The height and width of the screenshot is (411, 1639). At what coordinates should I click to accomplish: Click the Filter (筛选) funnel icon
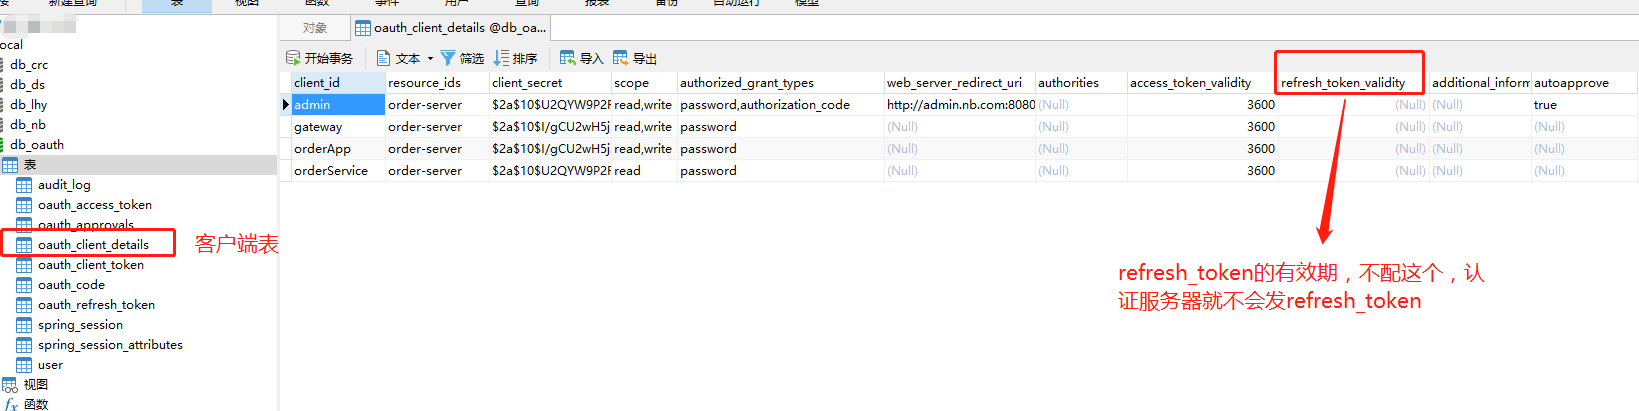click(x=448, y=58)
